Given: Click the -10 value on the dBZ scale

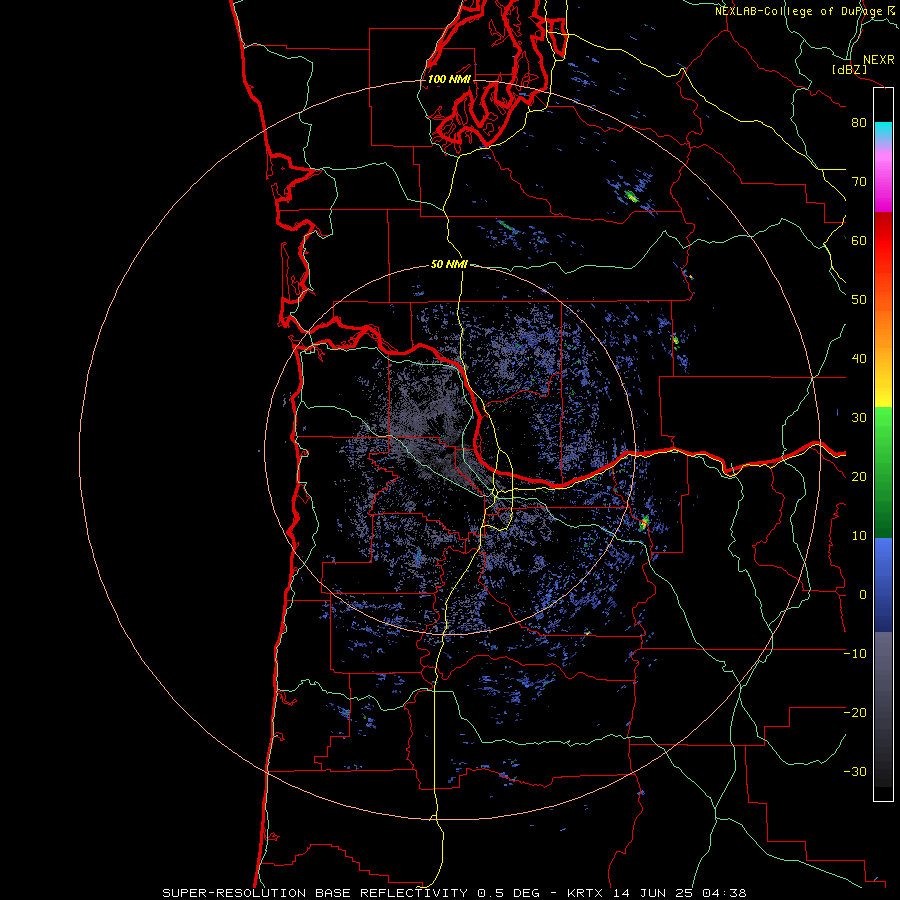Looking at the screenshot, I should tap(855, 654).
